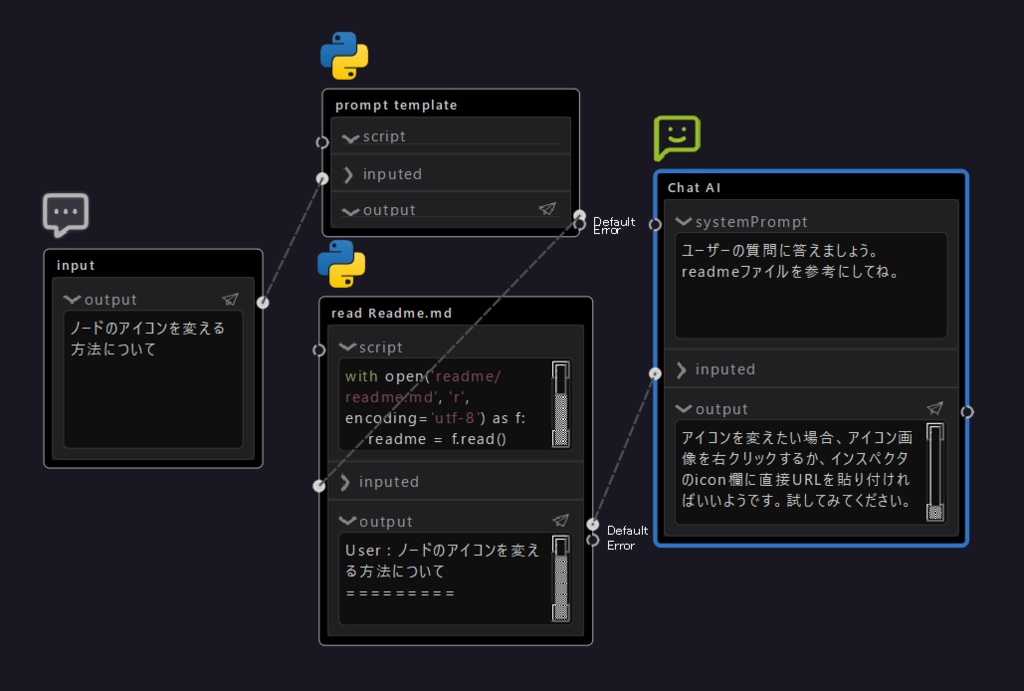Screen dimensions: 1024x691
Task: Click the send icon on read Readme.md output
Action: pos(561,520)
